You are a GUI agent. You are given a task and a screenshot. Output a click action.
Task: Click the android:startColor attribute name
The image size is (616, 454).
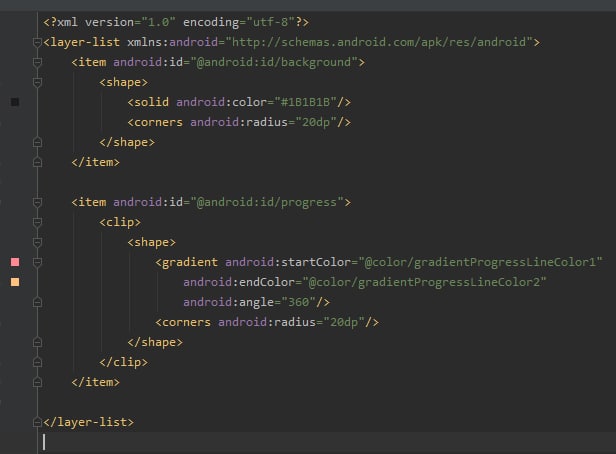pos(288,262)
